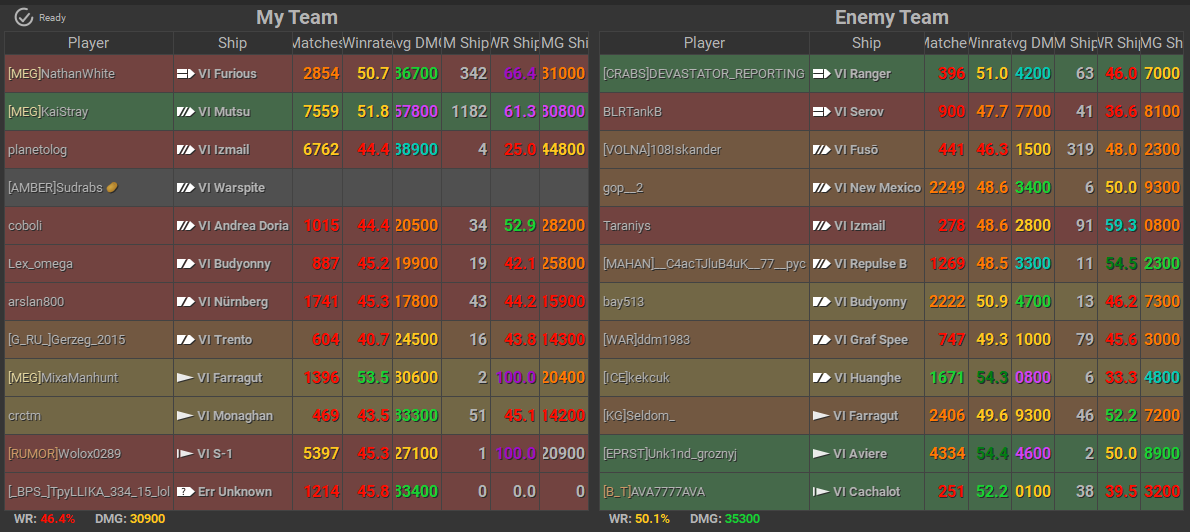
Task: Click the submarine icon next to VI Cachalot
Action: click(x=821, y=492)
